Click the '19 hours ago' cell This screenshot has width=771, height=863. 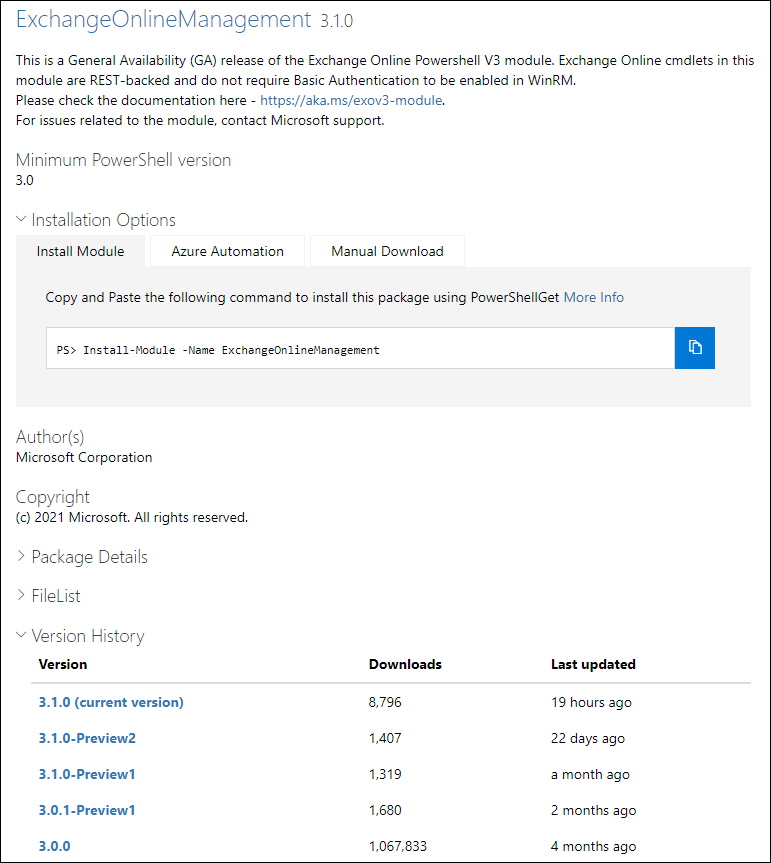point(592,702)
